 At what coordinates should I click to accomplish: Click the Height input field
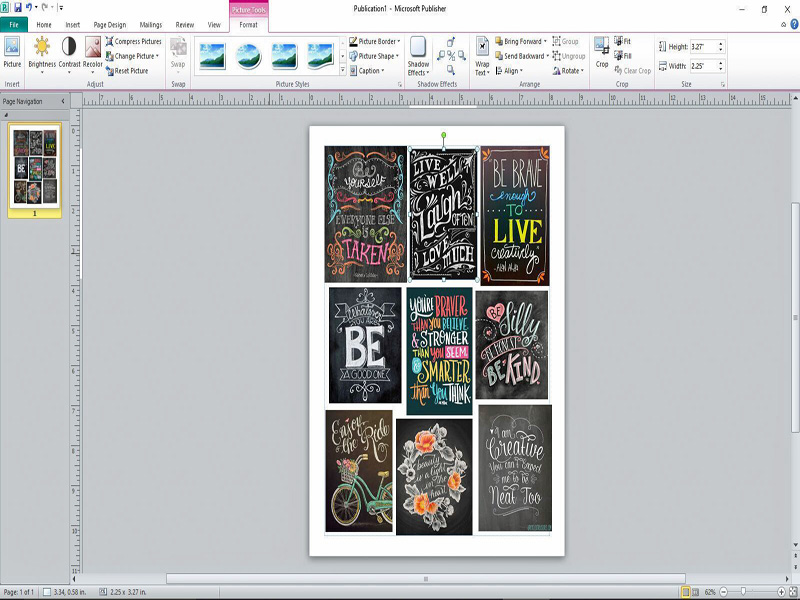pos(703,47)
